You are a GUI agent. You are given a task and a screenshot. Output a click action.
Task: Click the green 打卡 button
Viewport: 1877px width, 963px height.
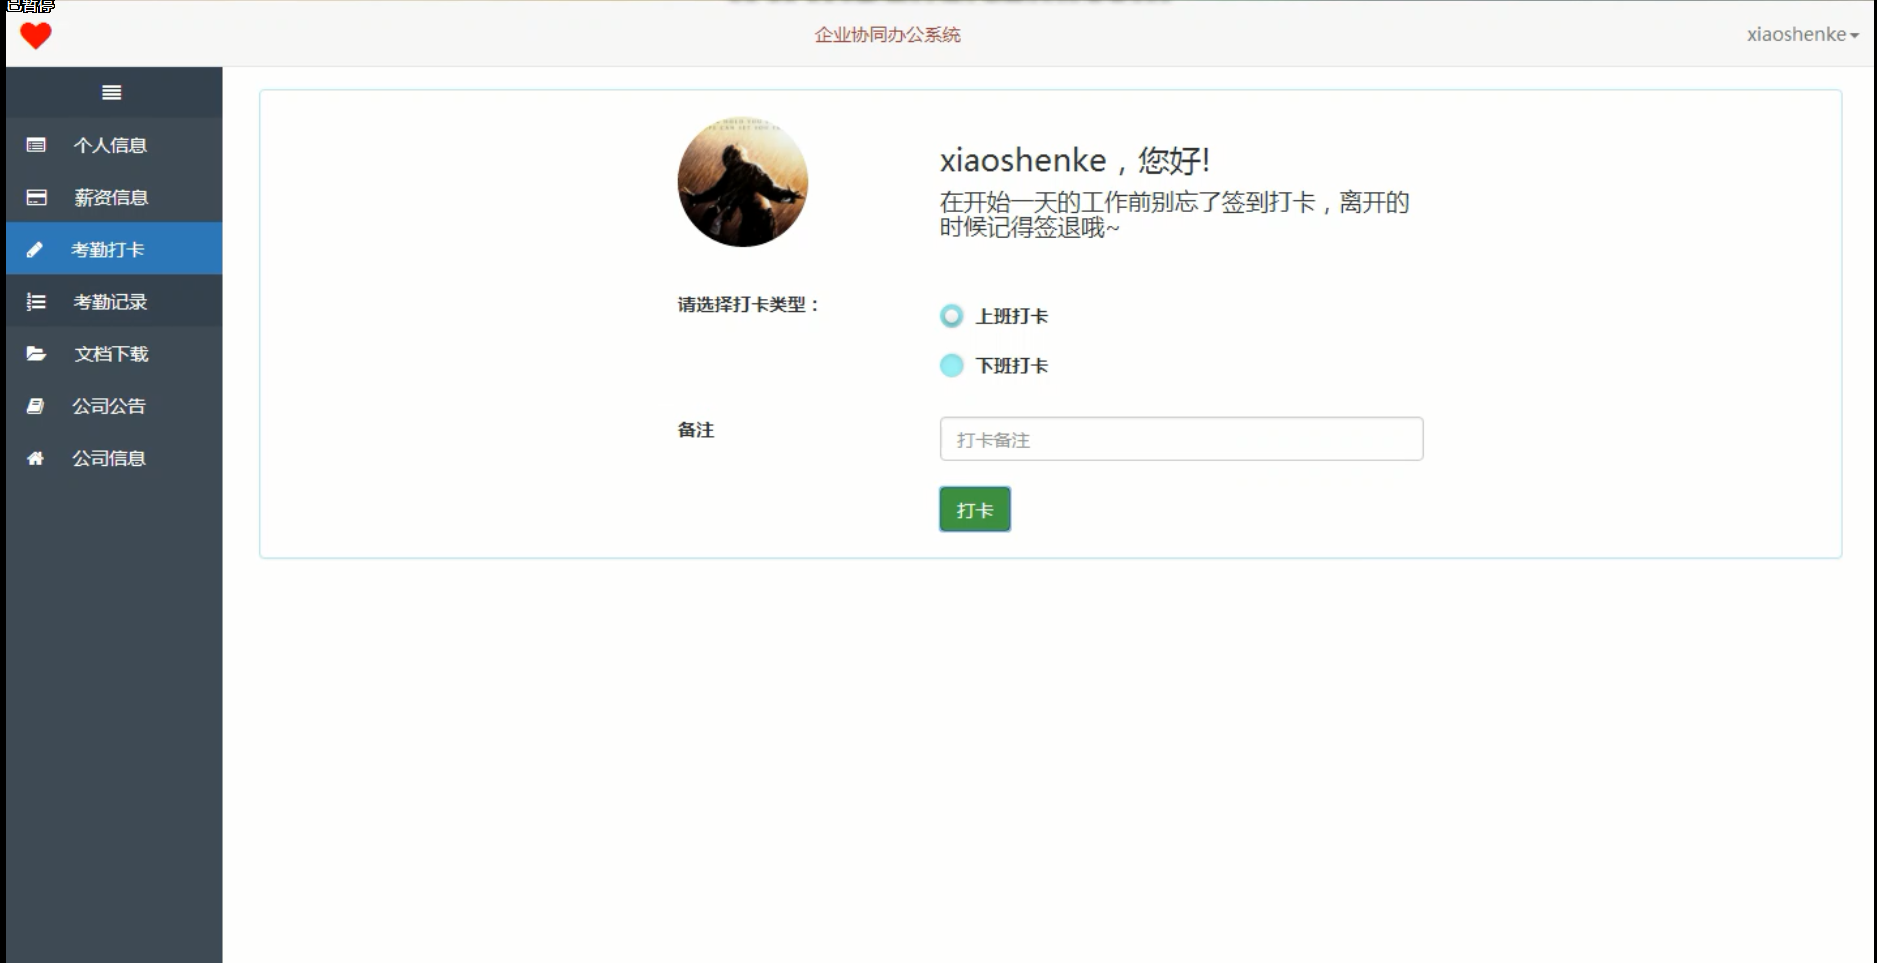[x=975, y=509]
